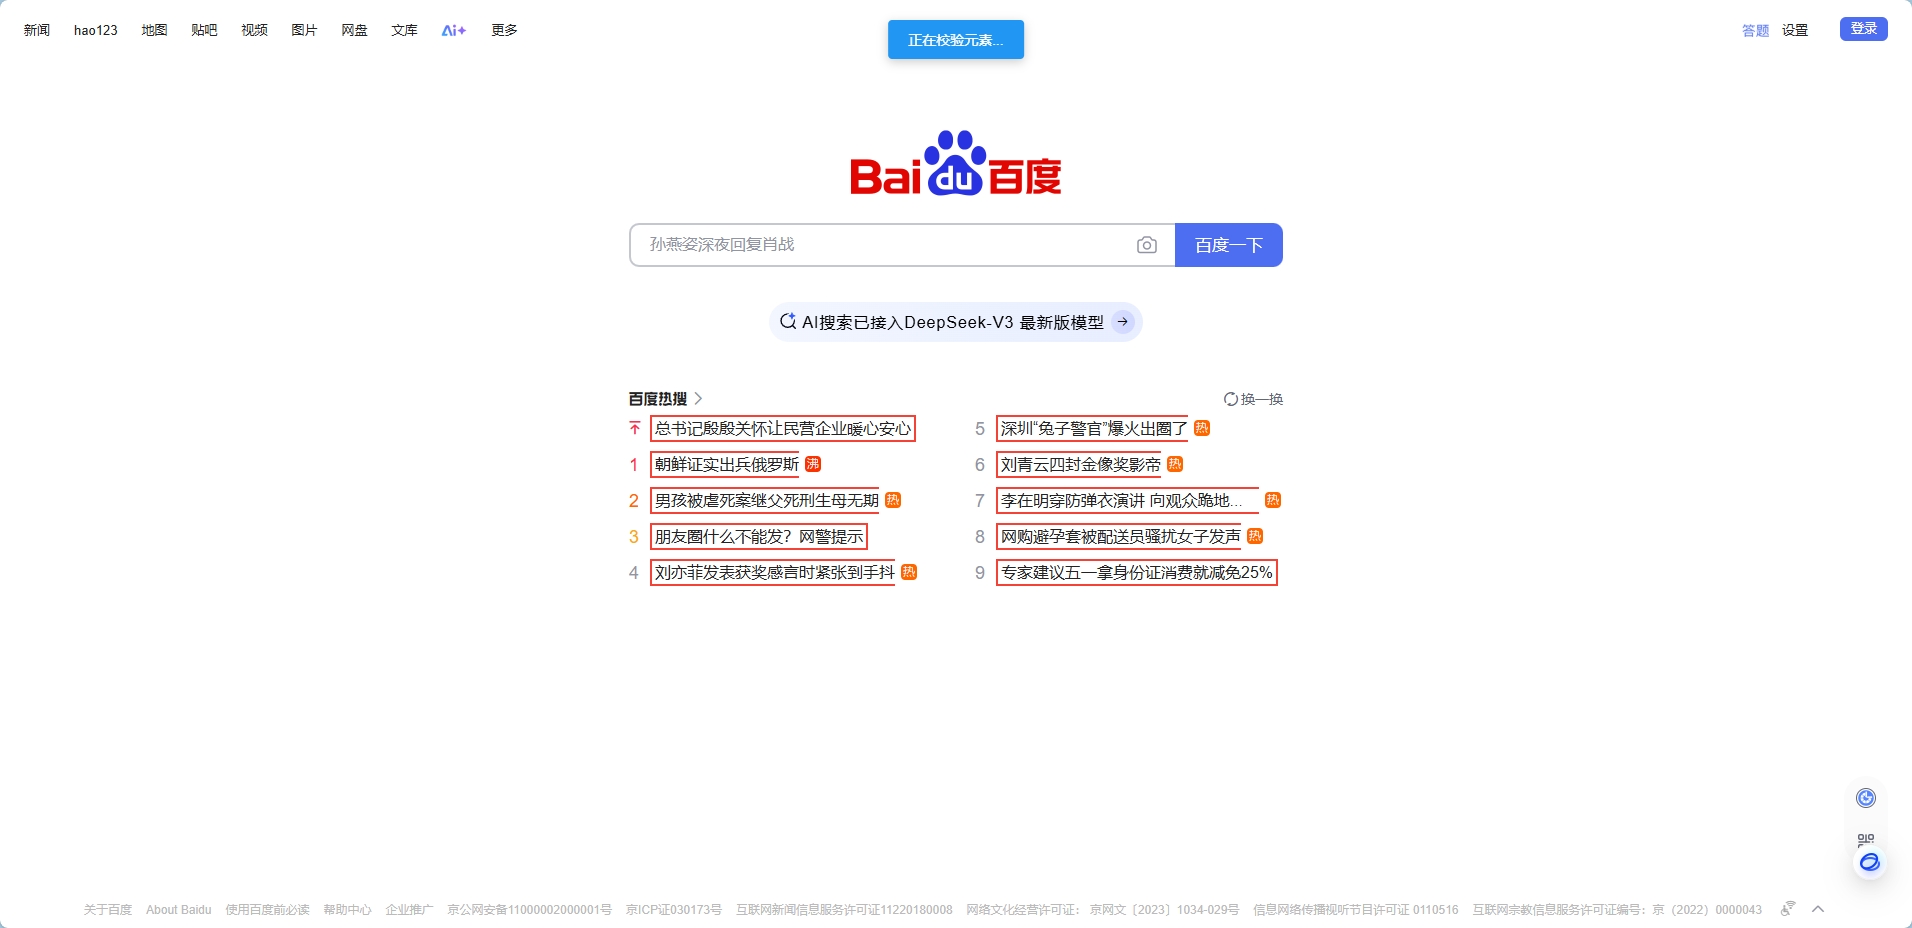The height and width of the screenshot is (928, 1912).
Task: Click the 热 badge beside 深圳"兔子警官"
Action: point(1202,428)
